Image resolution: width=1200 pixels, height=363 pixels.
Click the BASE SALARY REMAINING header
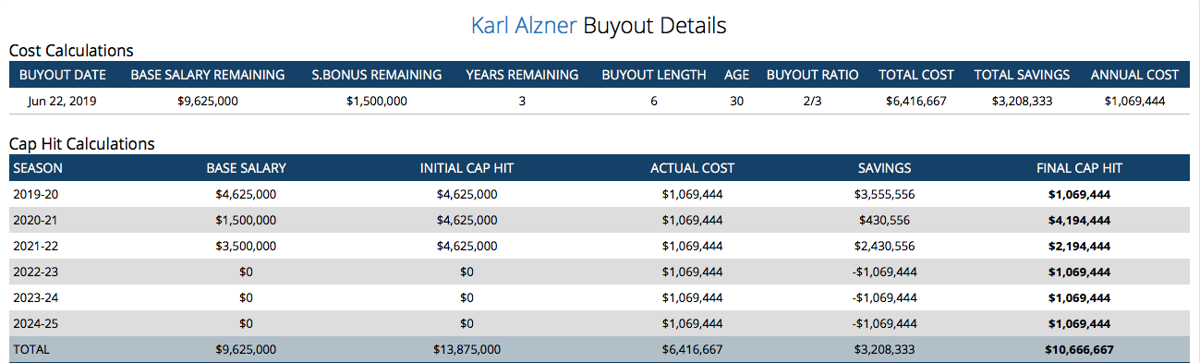pyautogui.click(x=208, y=75)
